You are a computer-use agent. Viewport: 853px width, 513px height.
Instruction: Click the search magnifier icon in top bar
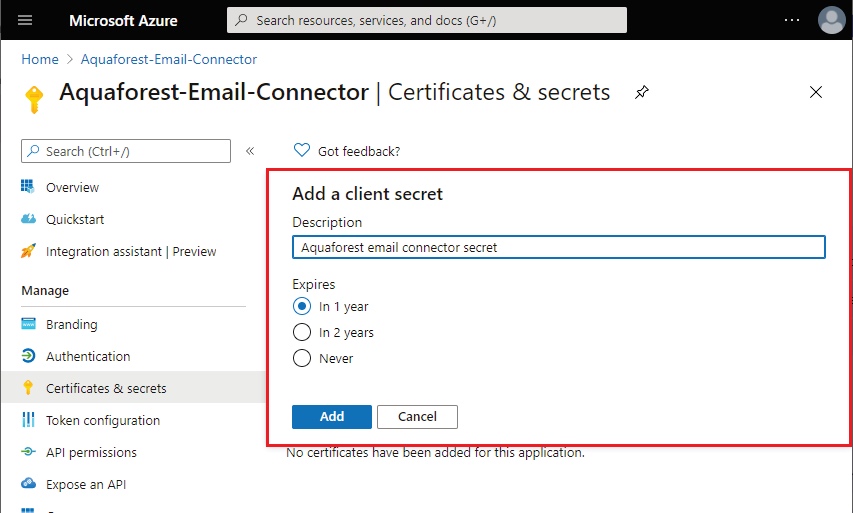click(x=242, y=20)
